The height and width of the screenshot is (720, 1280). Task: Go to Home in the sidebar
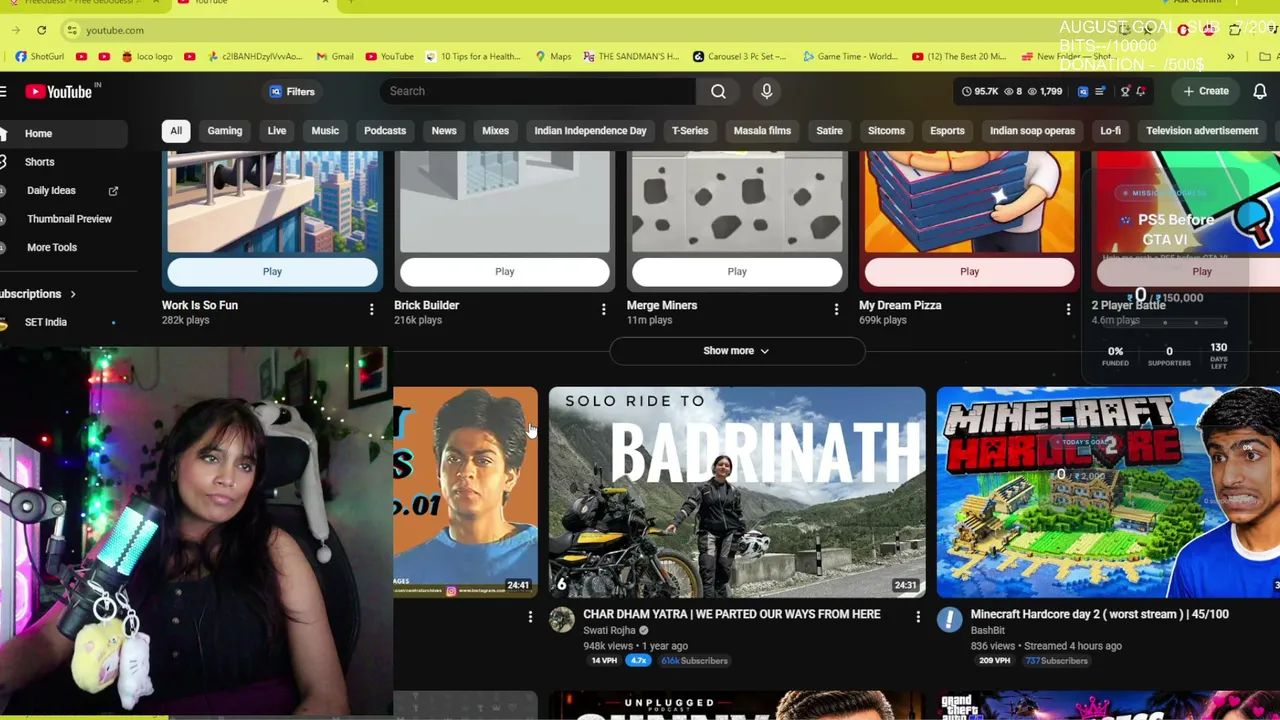pyautogui.click(x=64, y=134)
